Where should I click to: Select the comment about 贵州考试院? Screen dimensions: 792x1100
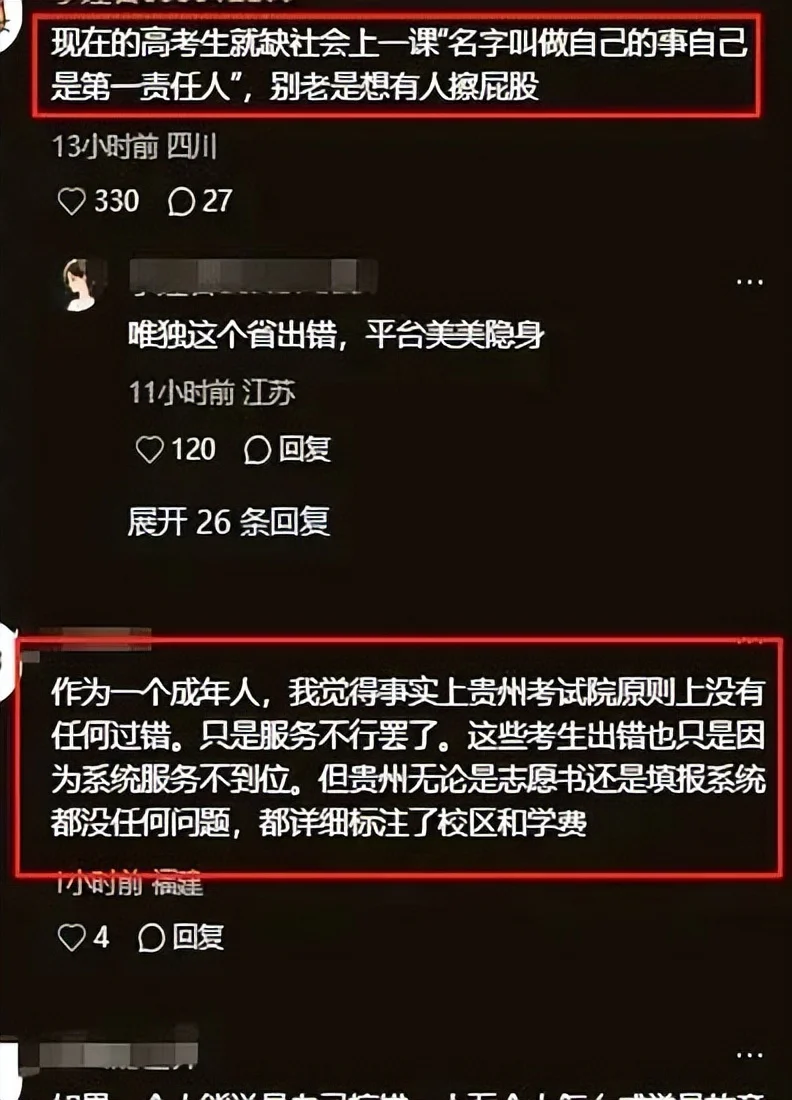(408, 757)
